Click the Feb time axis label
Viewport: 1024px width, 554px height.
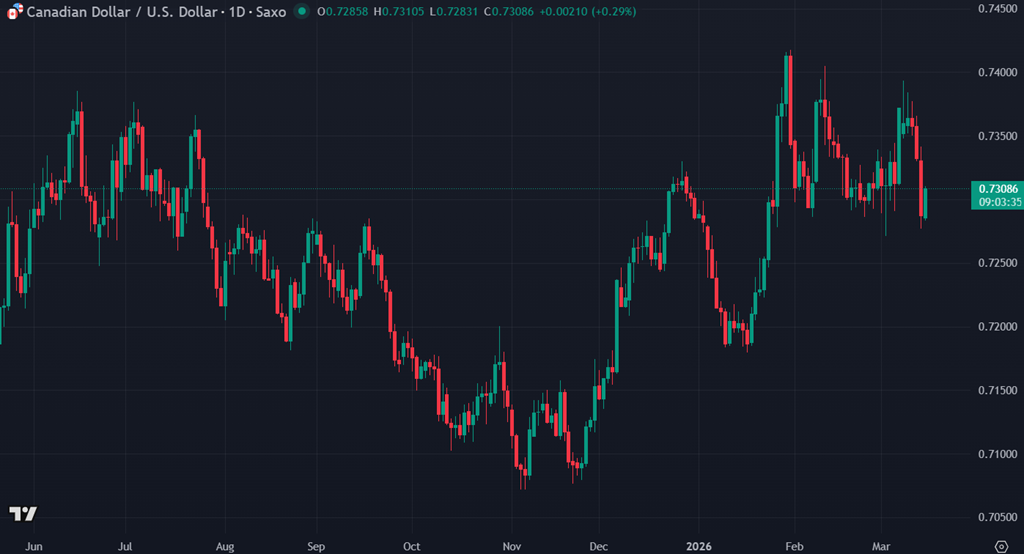click(x=793, y=547)
